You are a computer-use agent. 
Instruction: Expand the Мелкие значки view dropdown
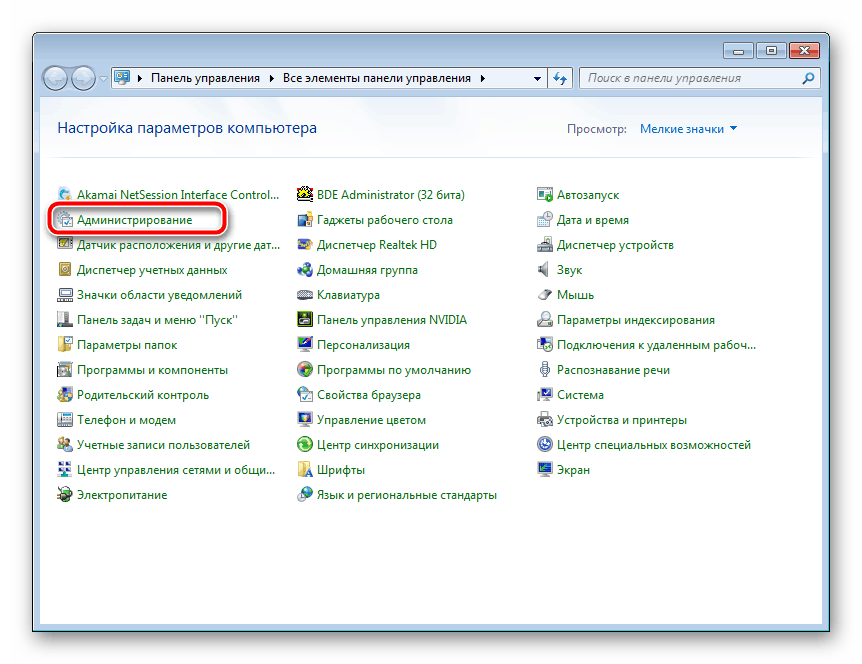point(688,129)
